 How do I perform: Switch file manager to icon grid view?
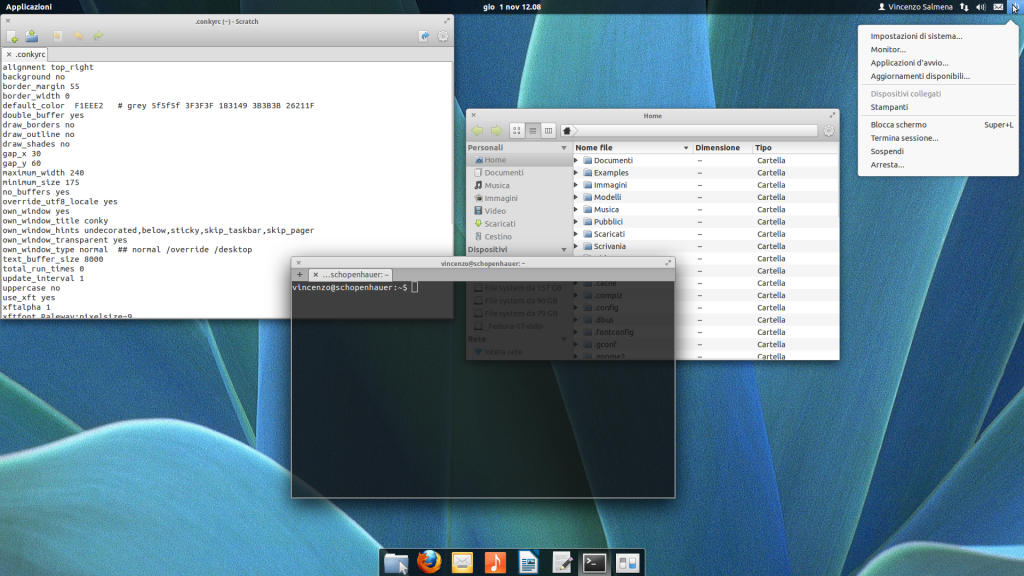point(517,130)
